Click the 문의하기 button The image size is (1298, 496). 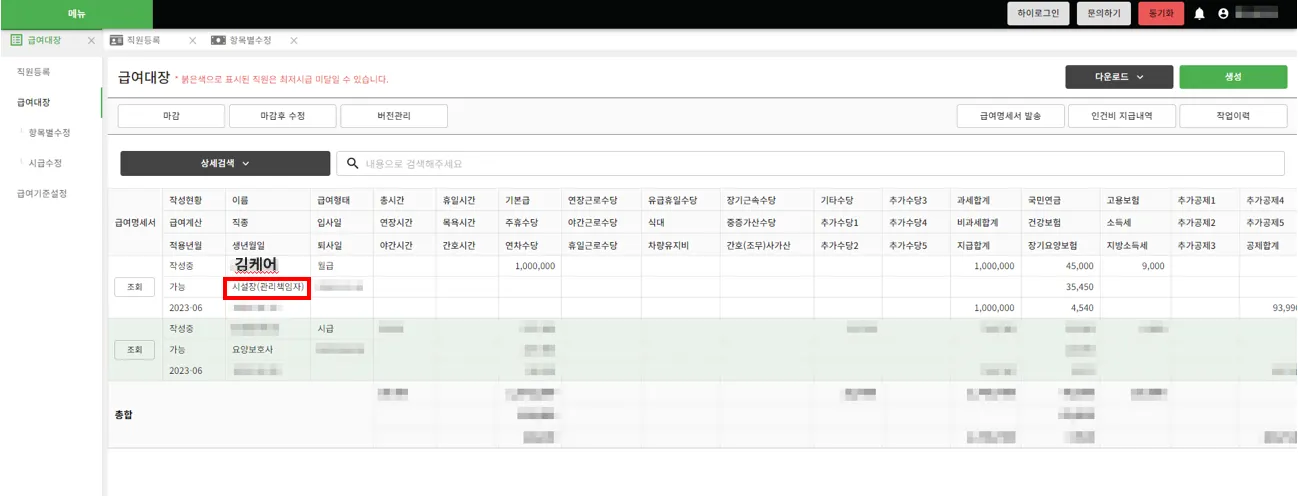coord(1104,14)
